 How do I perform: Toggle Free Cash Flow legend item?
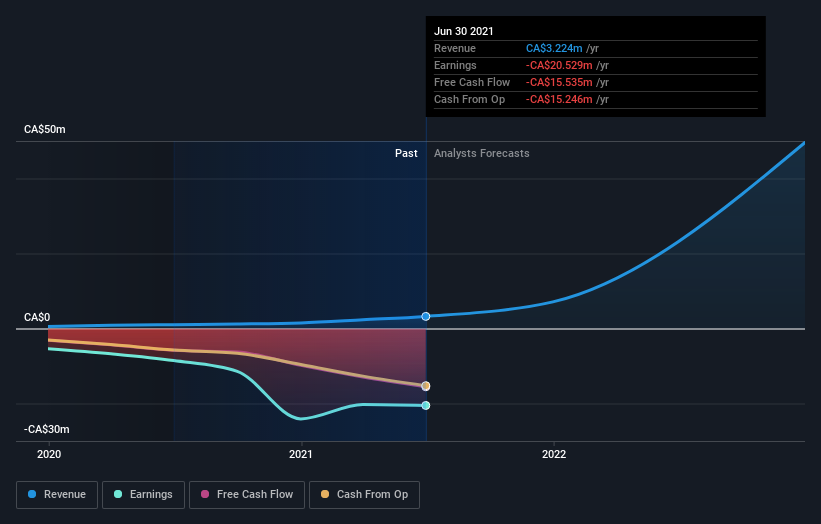point(245,494)
